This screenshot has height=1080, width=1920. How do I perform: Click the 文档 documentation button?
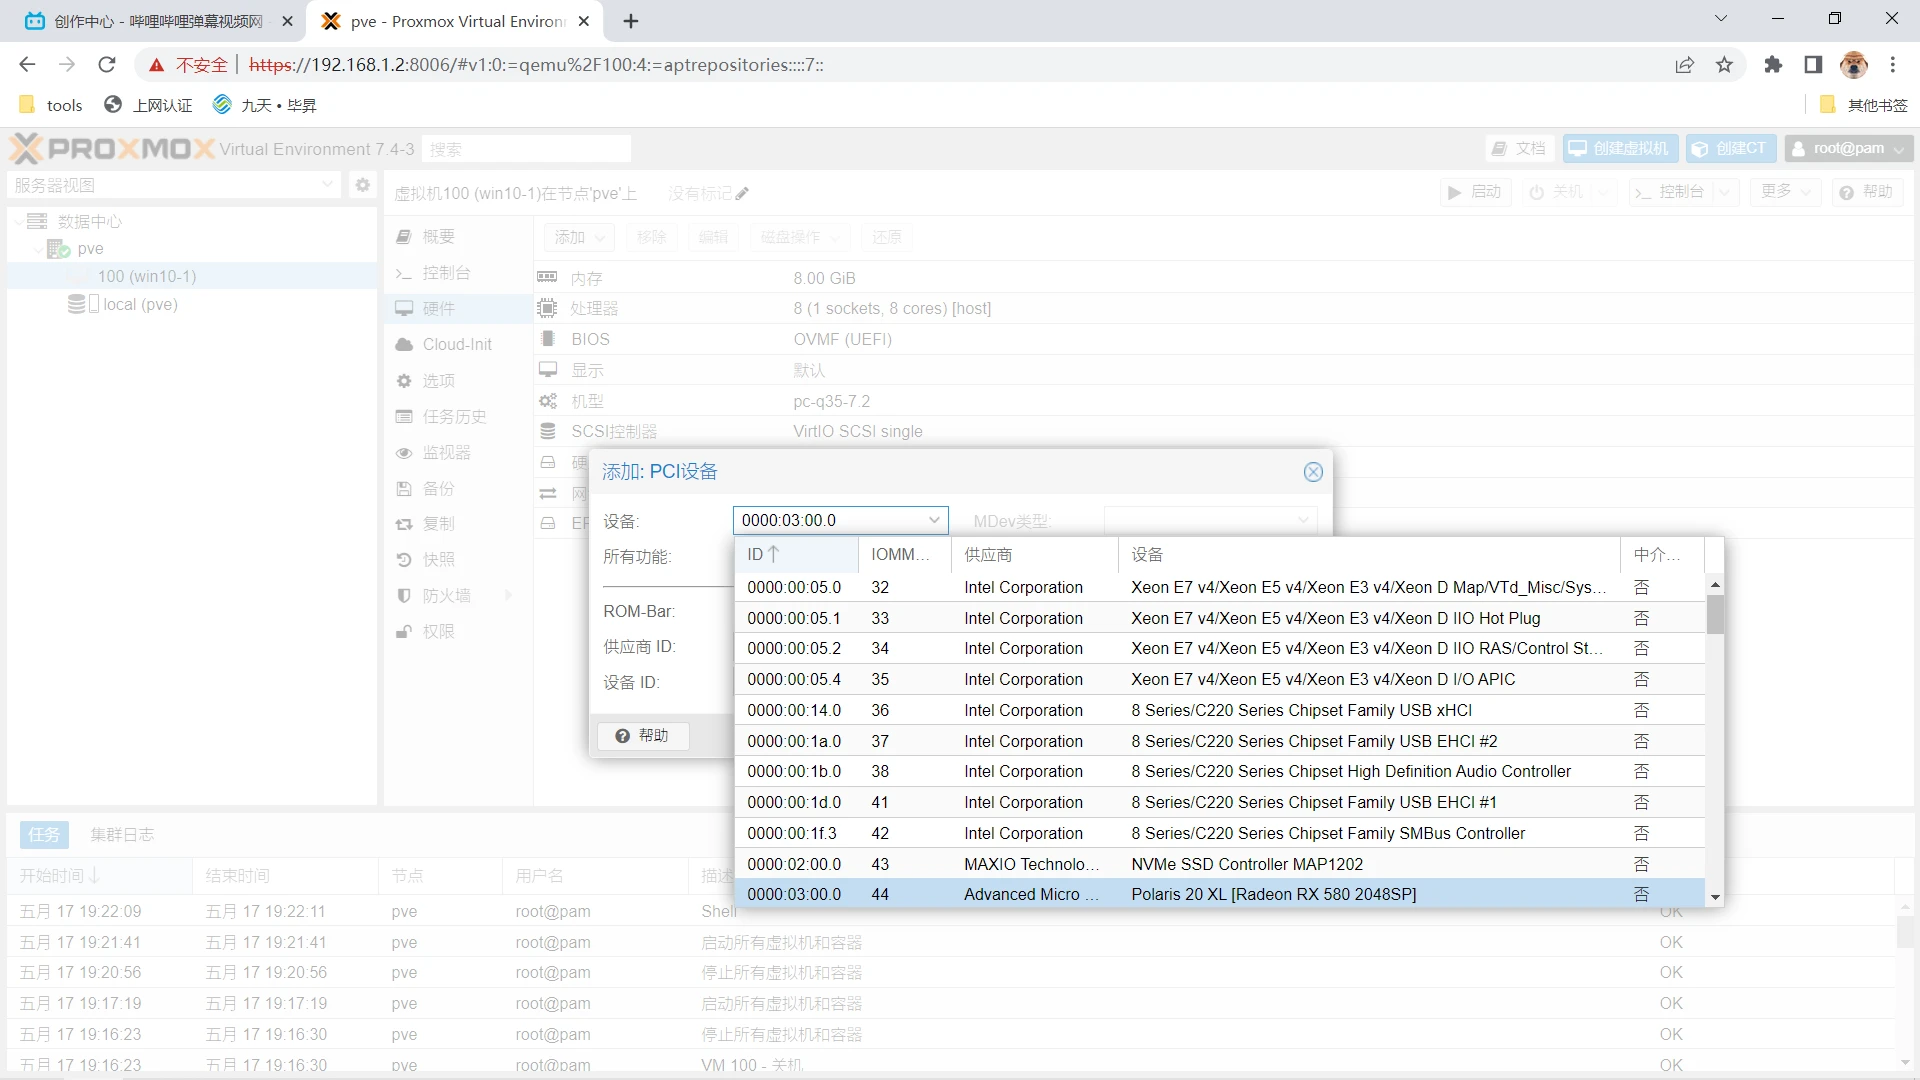click(x=1519, y=149)
